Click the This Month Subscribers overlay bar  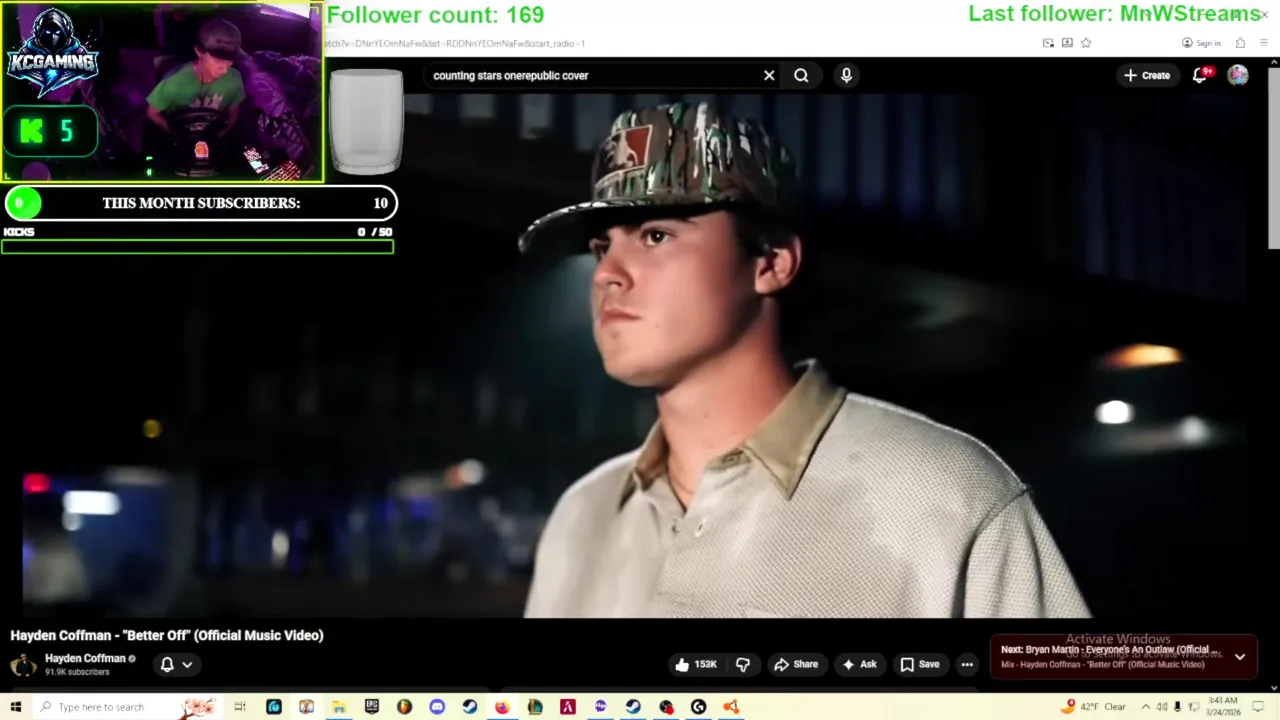[x=200, y=203]
